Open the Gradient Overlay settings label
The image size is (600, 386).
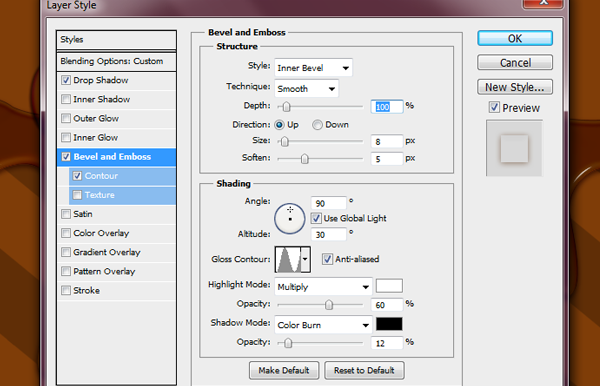(107, 252)
